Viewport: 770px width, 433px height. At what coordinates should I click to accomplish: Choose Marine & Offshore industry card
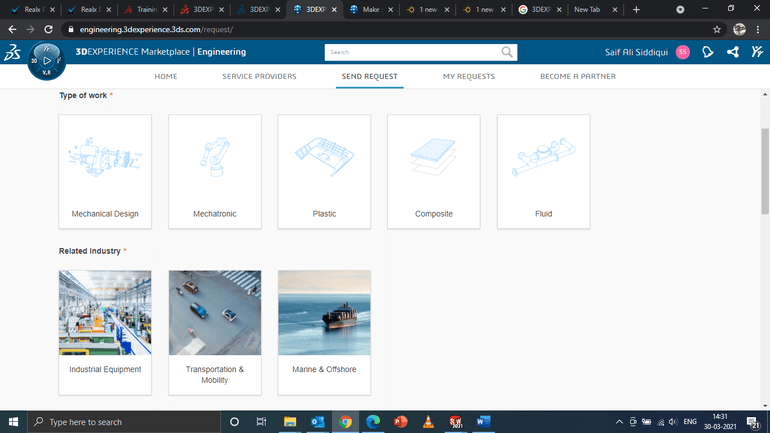(x=324, y=332)
